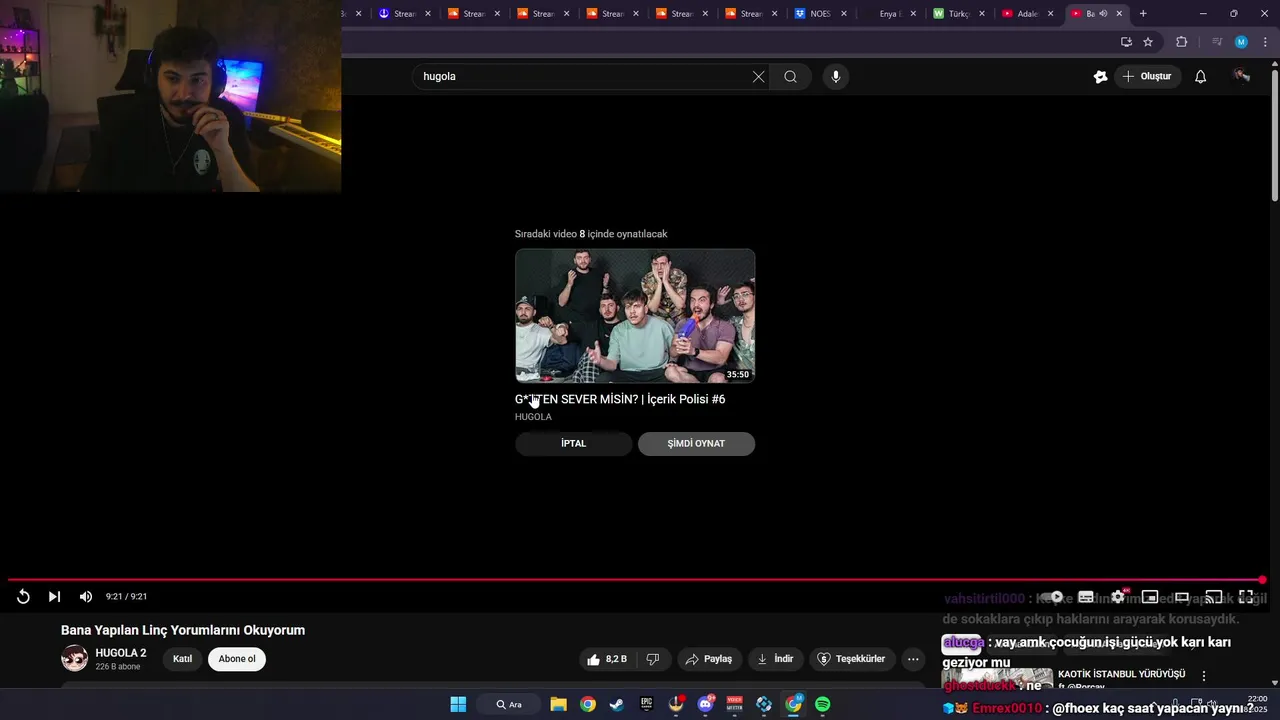Open the YouTube account avatar menu
Image resolution: width=1280 pixels, height=720 pixels.
click(x=1242, y=76)
